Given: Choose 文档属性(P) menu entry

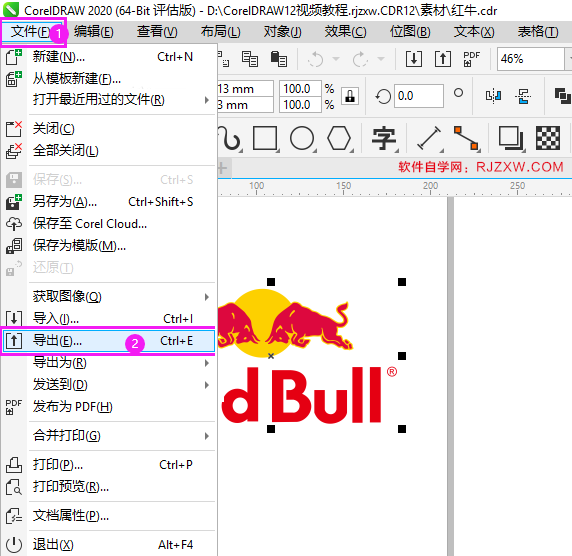Looking at the screenshot, I should point(109,516).
